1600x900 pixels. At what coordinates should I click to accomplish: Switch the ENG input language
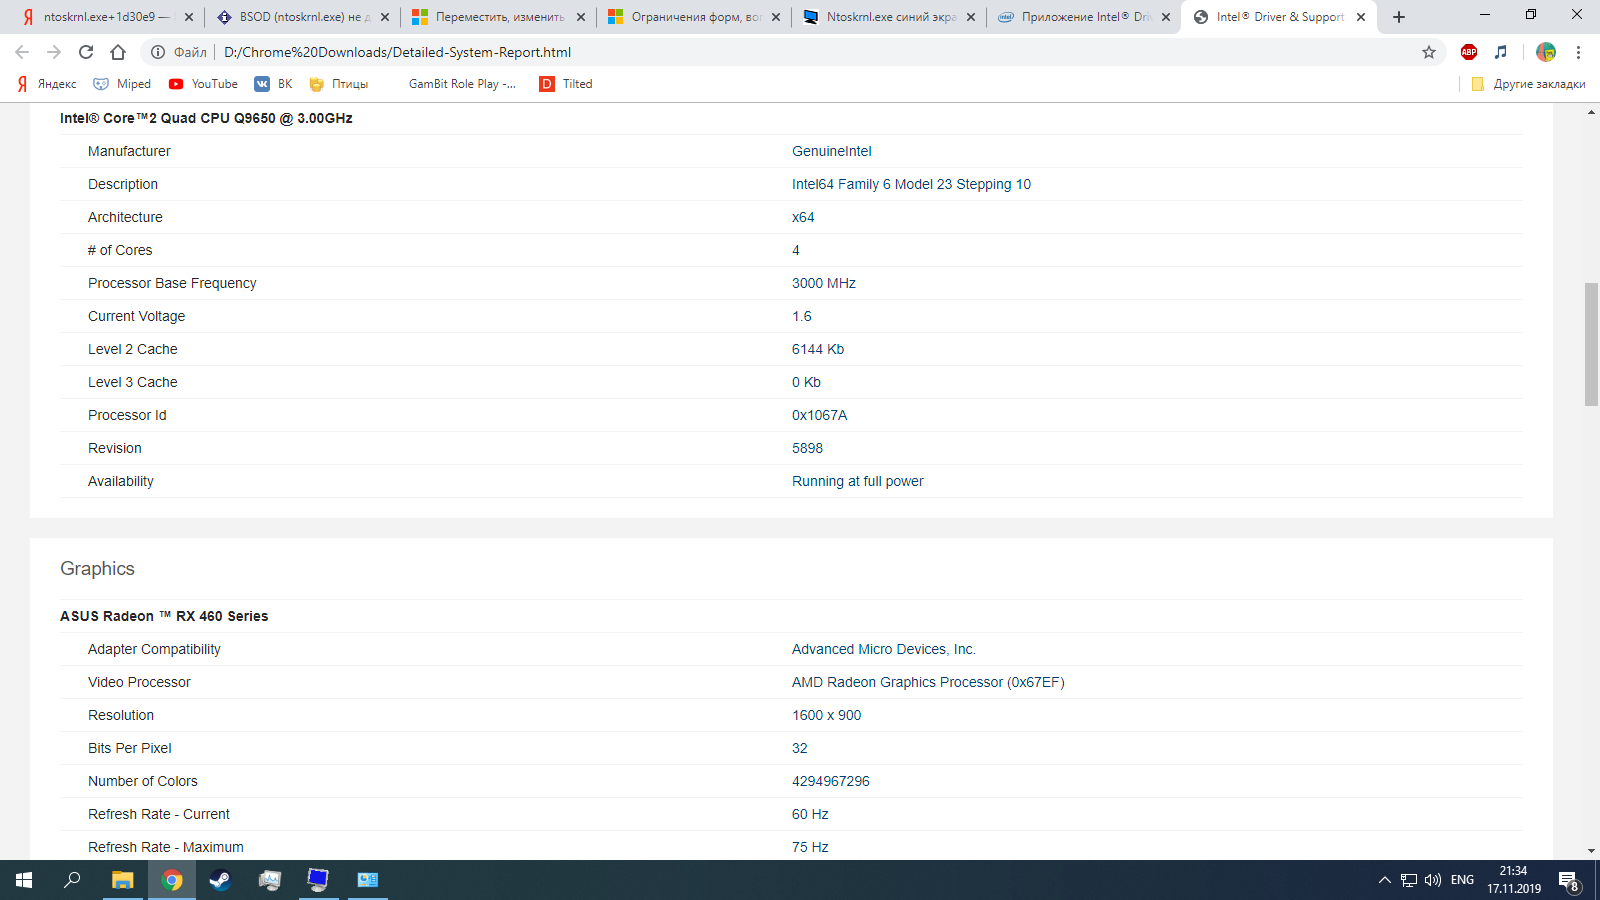click(x=1462, y=880)
